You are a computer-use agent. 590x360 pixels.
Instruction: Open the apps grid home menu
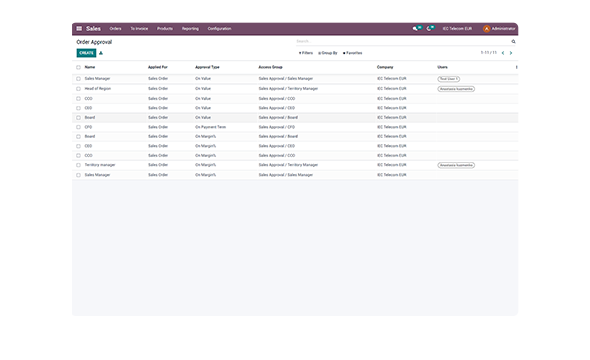79,29
